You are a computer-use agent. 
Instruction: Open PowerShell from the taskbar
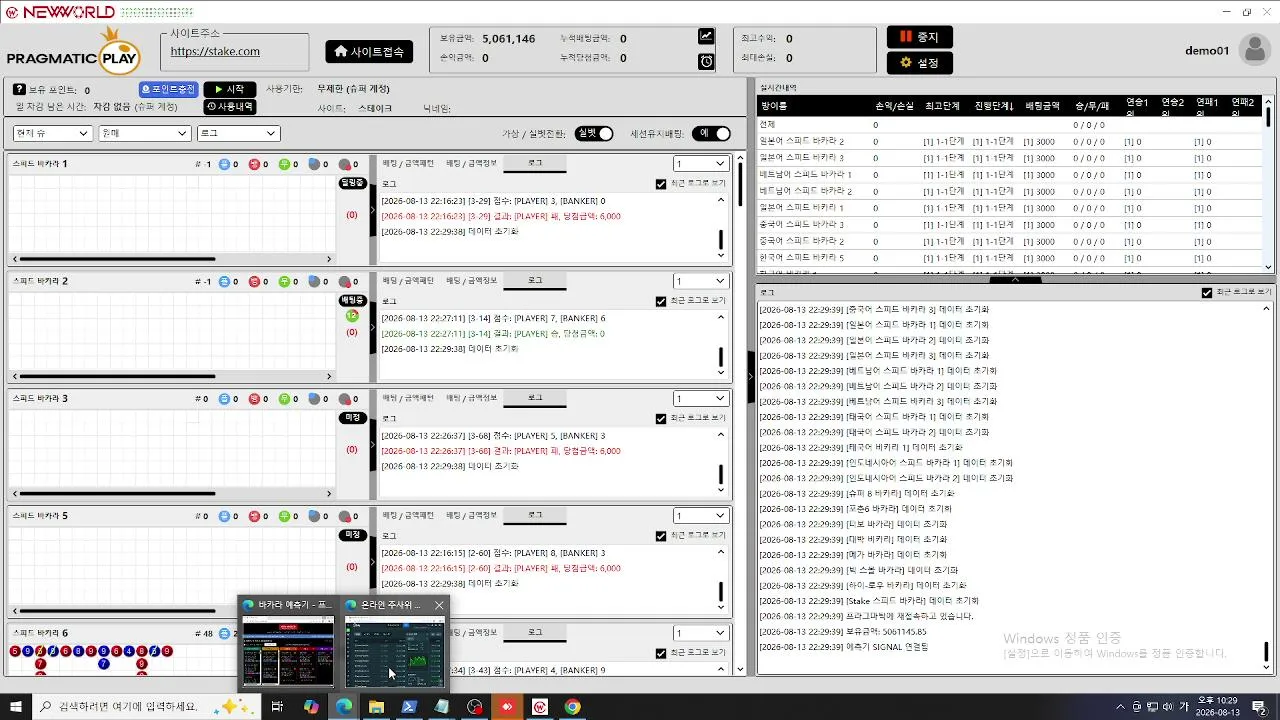coord(409,707)
